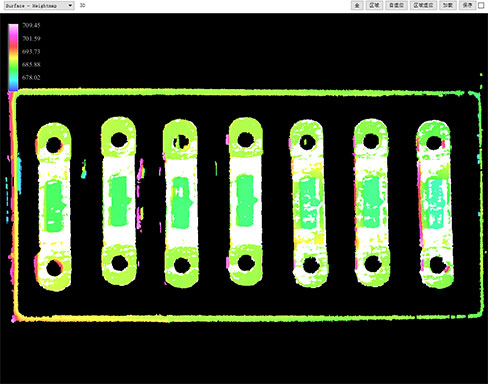Image resolution: width=488 pixels, height=384 pixels.
Task: Click the 保存 save button
Action: tap(467, 5)
